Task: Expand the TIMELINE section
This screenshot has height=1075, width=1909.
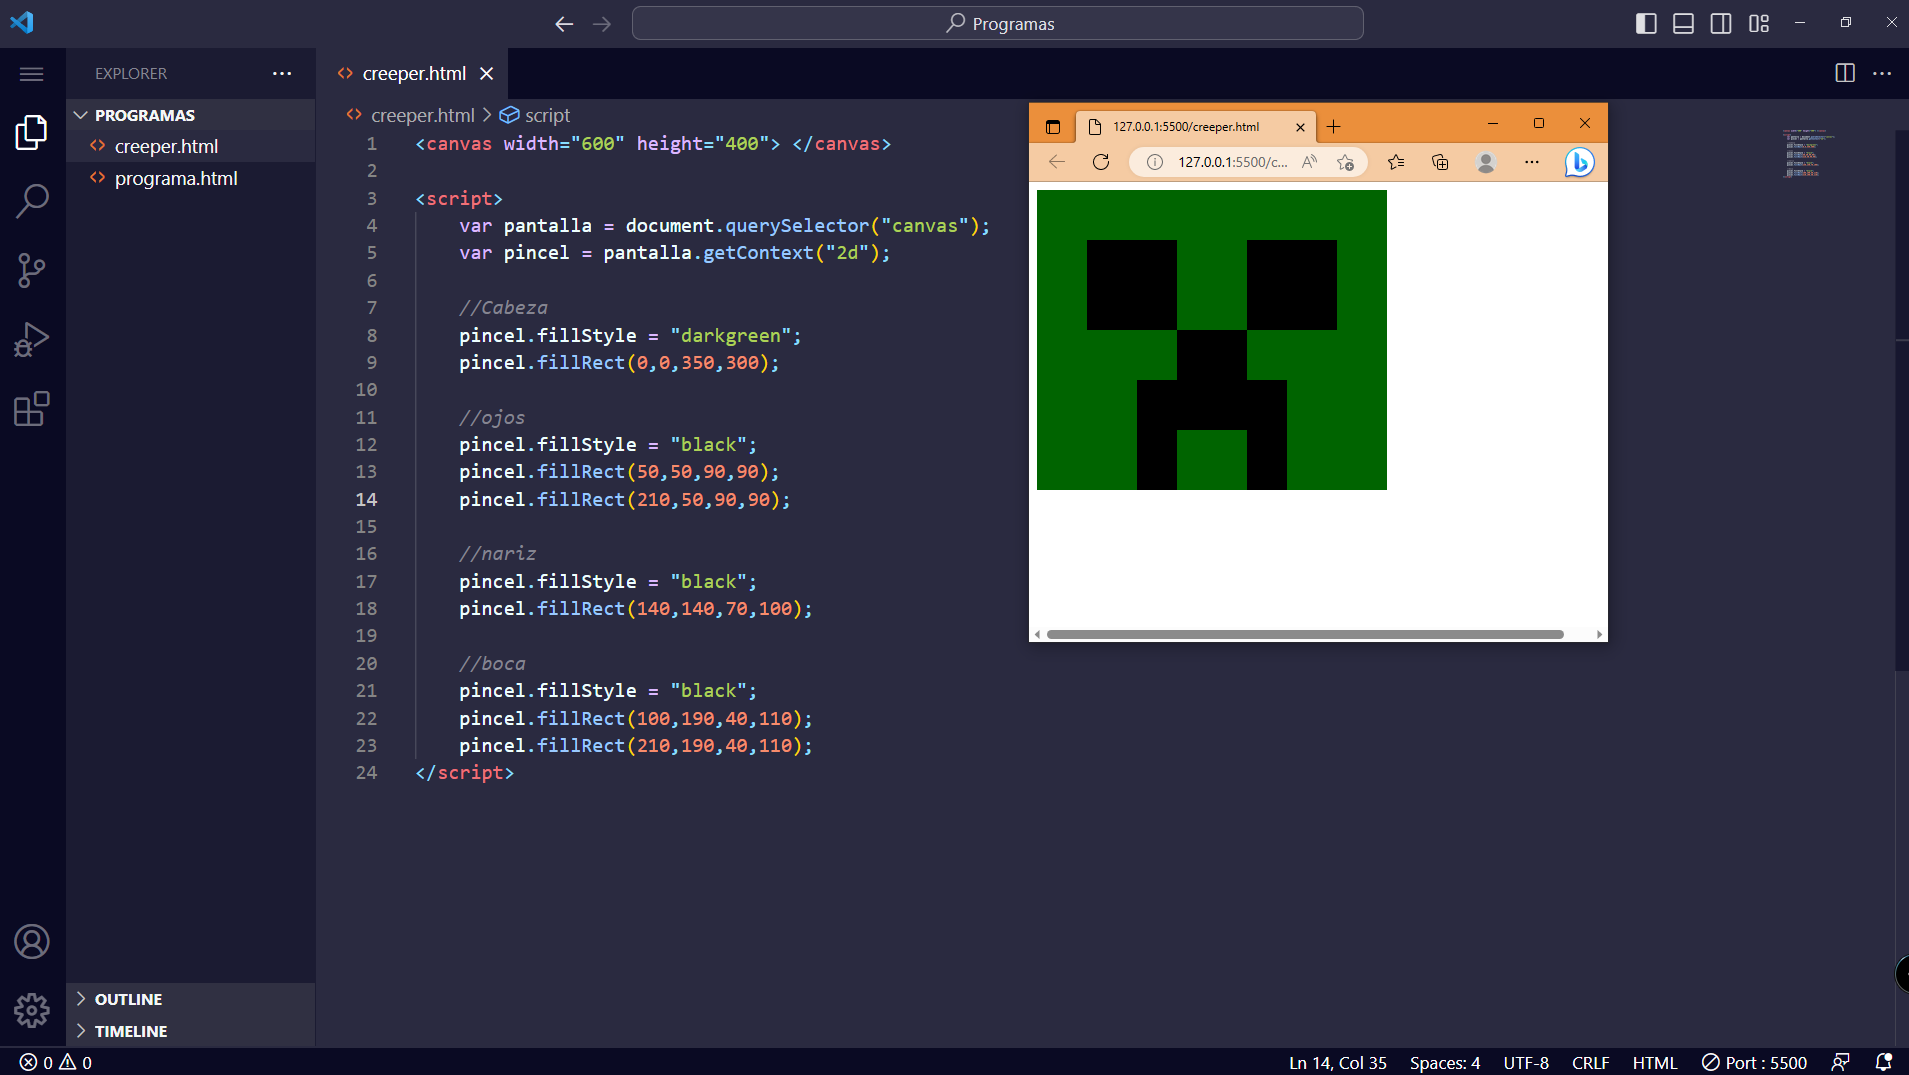Action: 190,1031
